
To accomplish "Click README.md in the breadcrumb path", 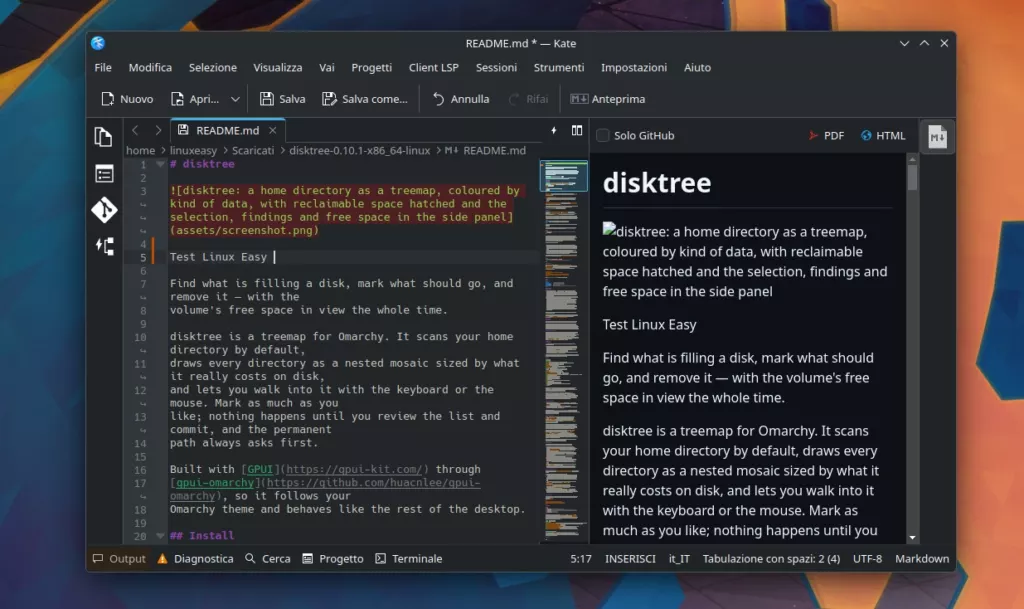I will [x=485, y=151].
